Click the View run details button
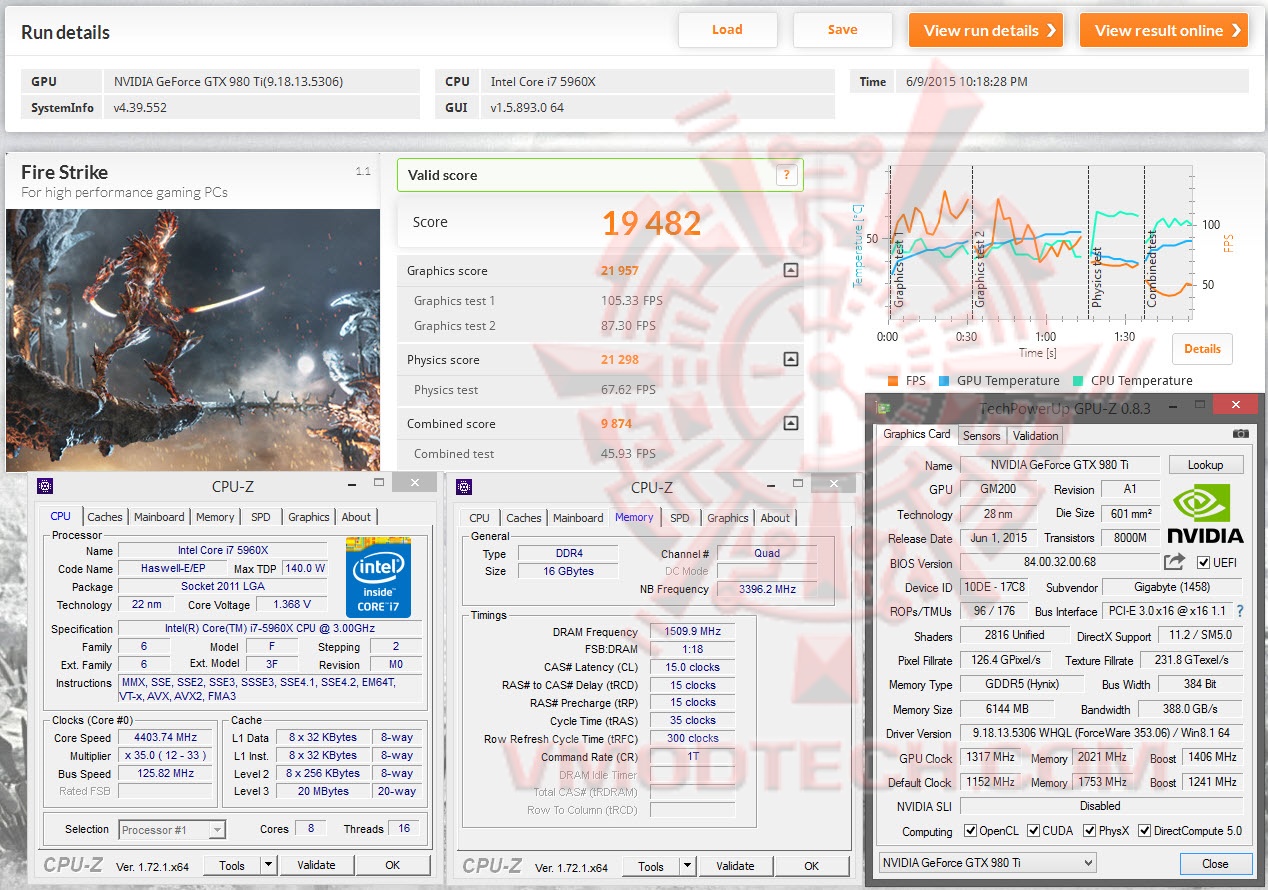Viewport: 1268px width, 890px height. pyautogui.click(x=985, y=30)
